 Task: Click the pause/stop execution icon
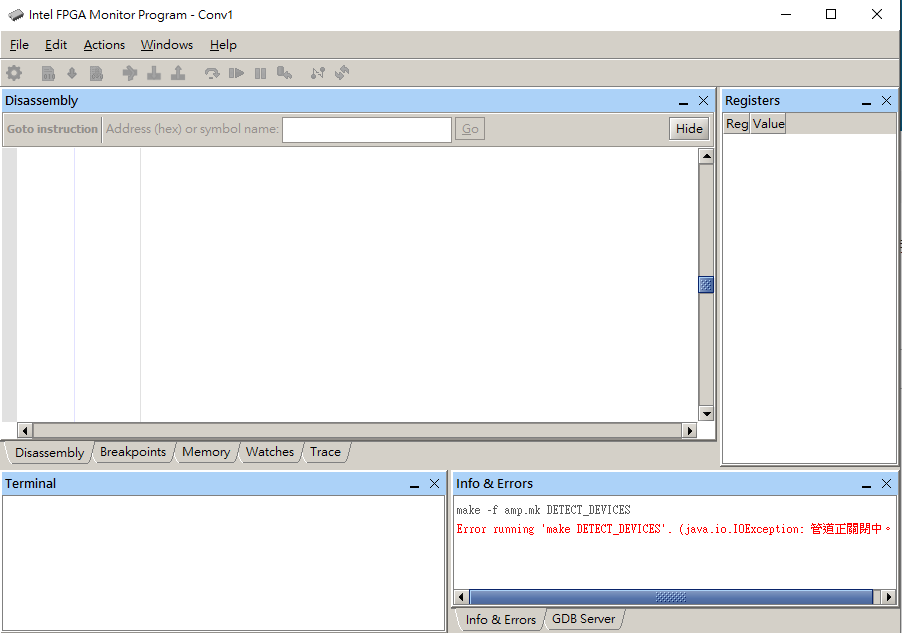[261, 73]
